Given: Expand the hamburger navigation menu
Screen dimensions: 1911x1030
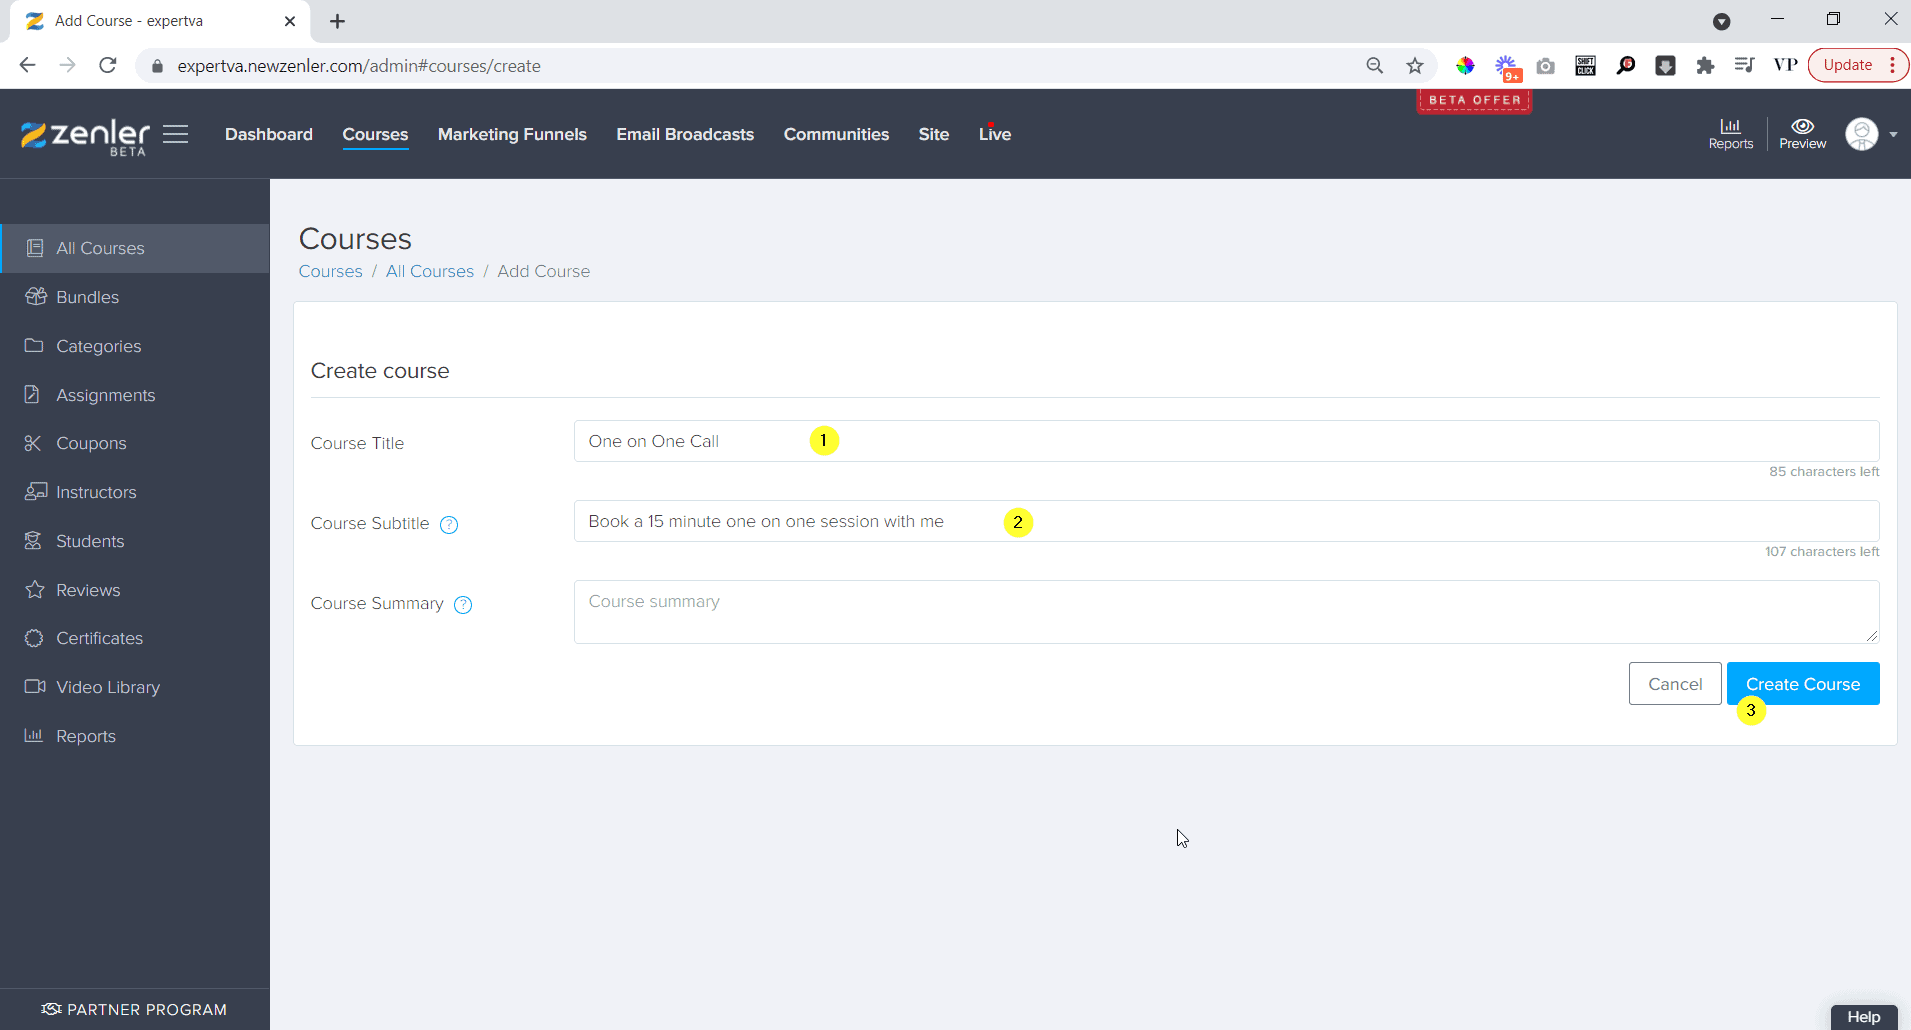Looking at the screenshot, I should point(176,134).
